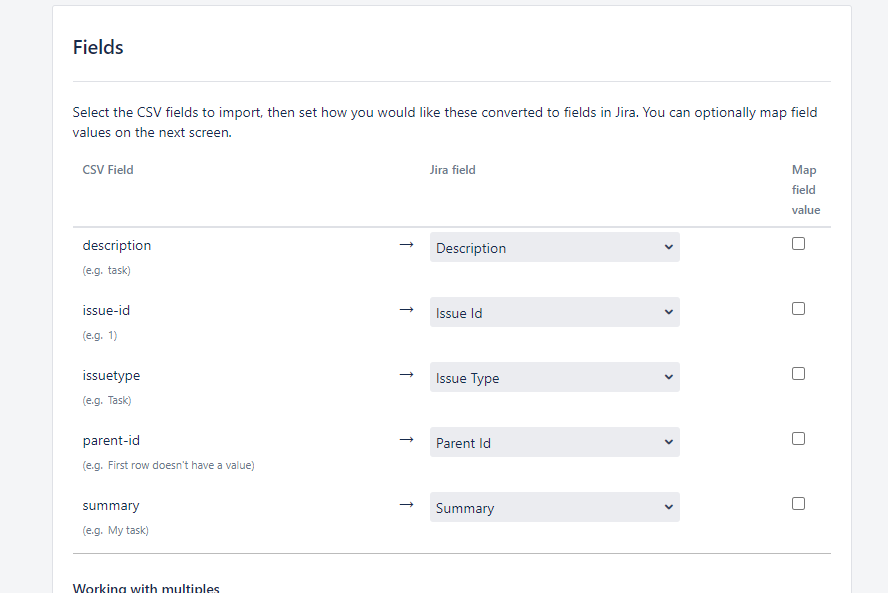Expand the Issue Id dropdown

554,313
